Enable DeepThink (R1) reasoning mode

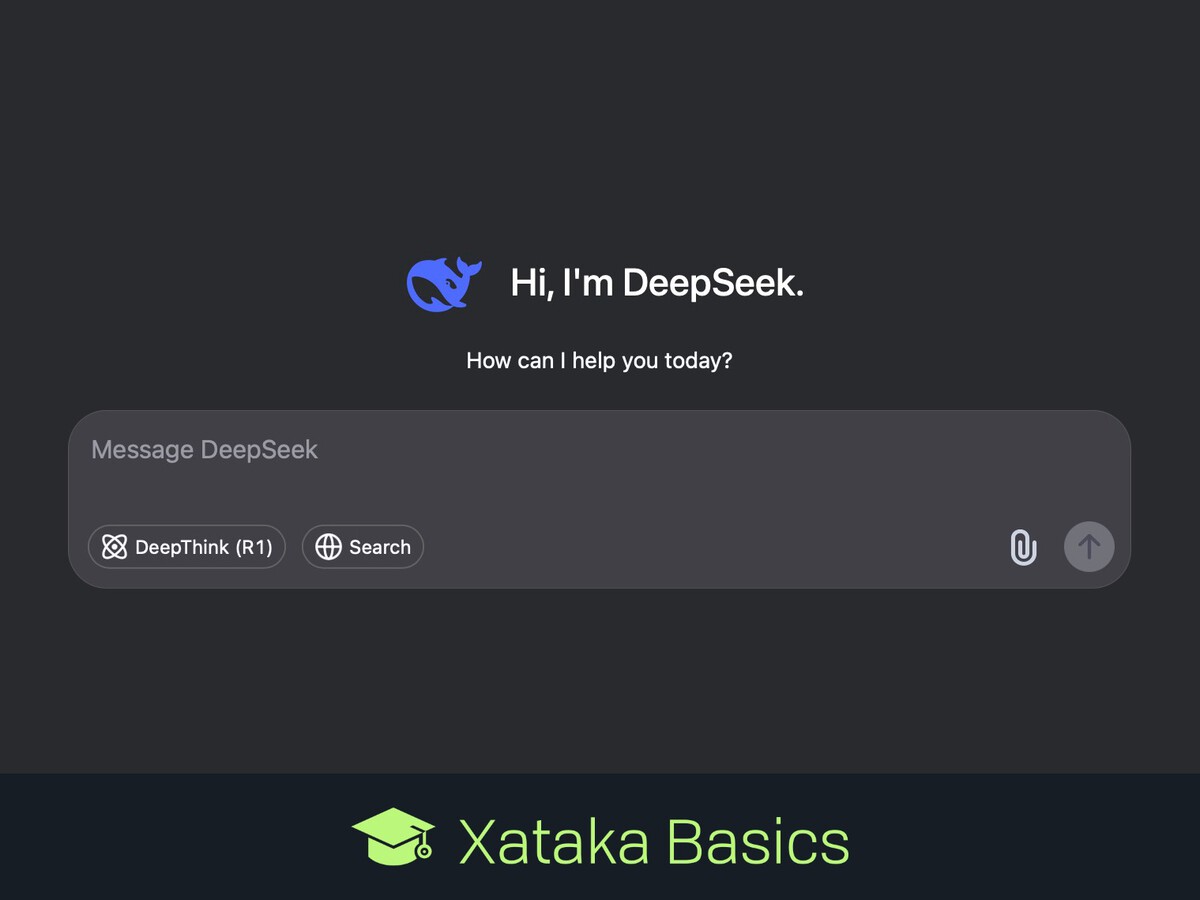[187, 547]
